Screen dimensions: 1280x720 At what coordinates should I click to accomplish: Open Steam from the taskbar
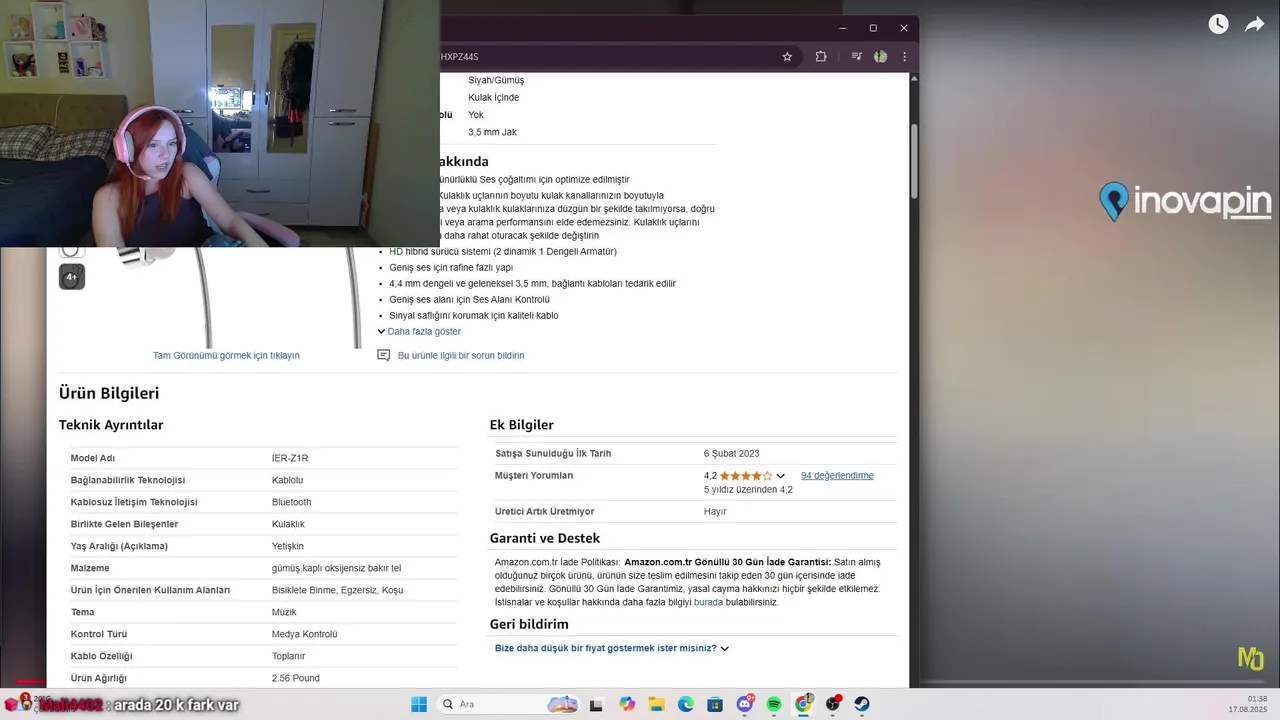(862, 704)
